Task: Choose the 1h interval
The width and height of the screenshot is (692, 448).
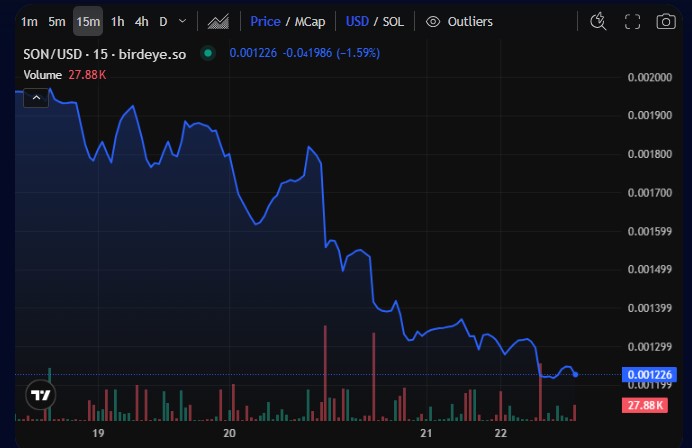Action: point(117,21)
